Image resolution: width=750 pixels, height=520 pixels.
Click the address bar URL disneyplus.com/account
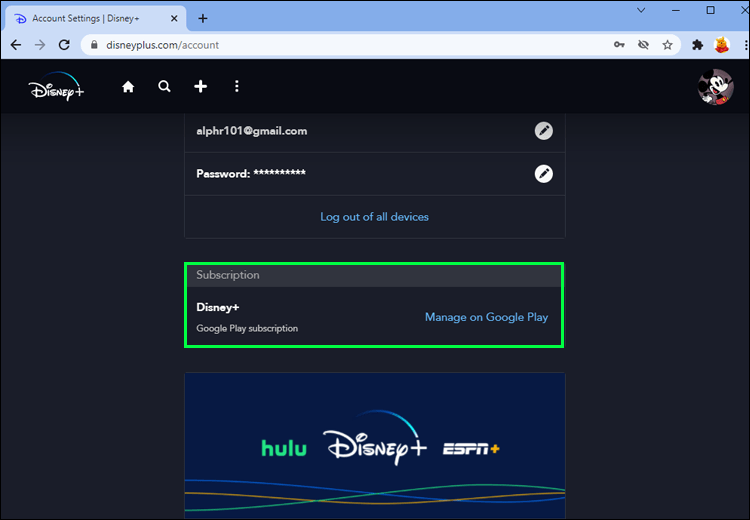163,45
